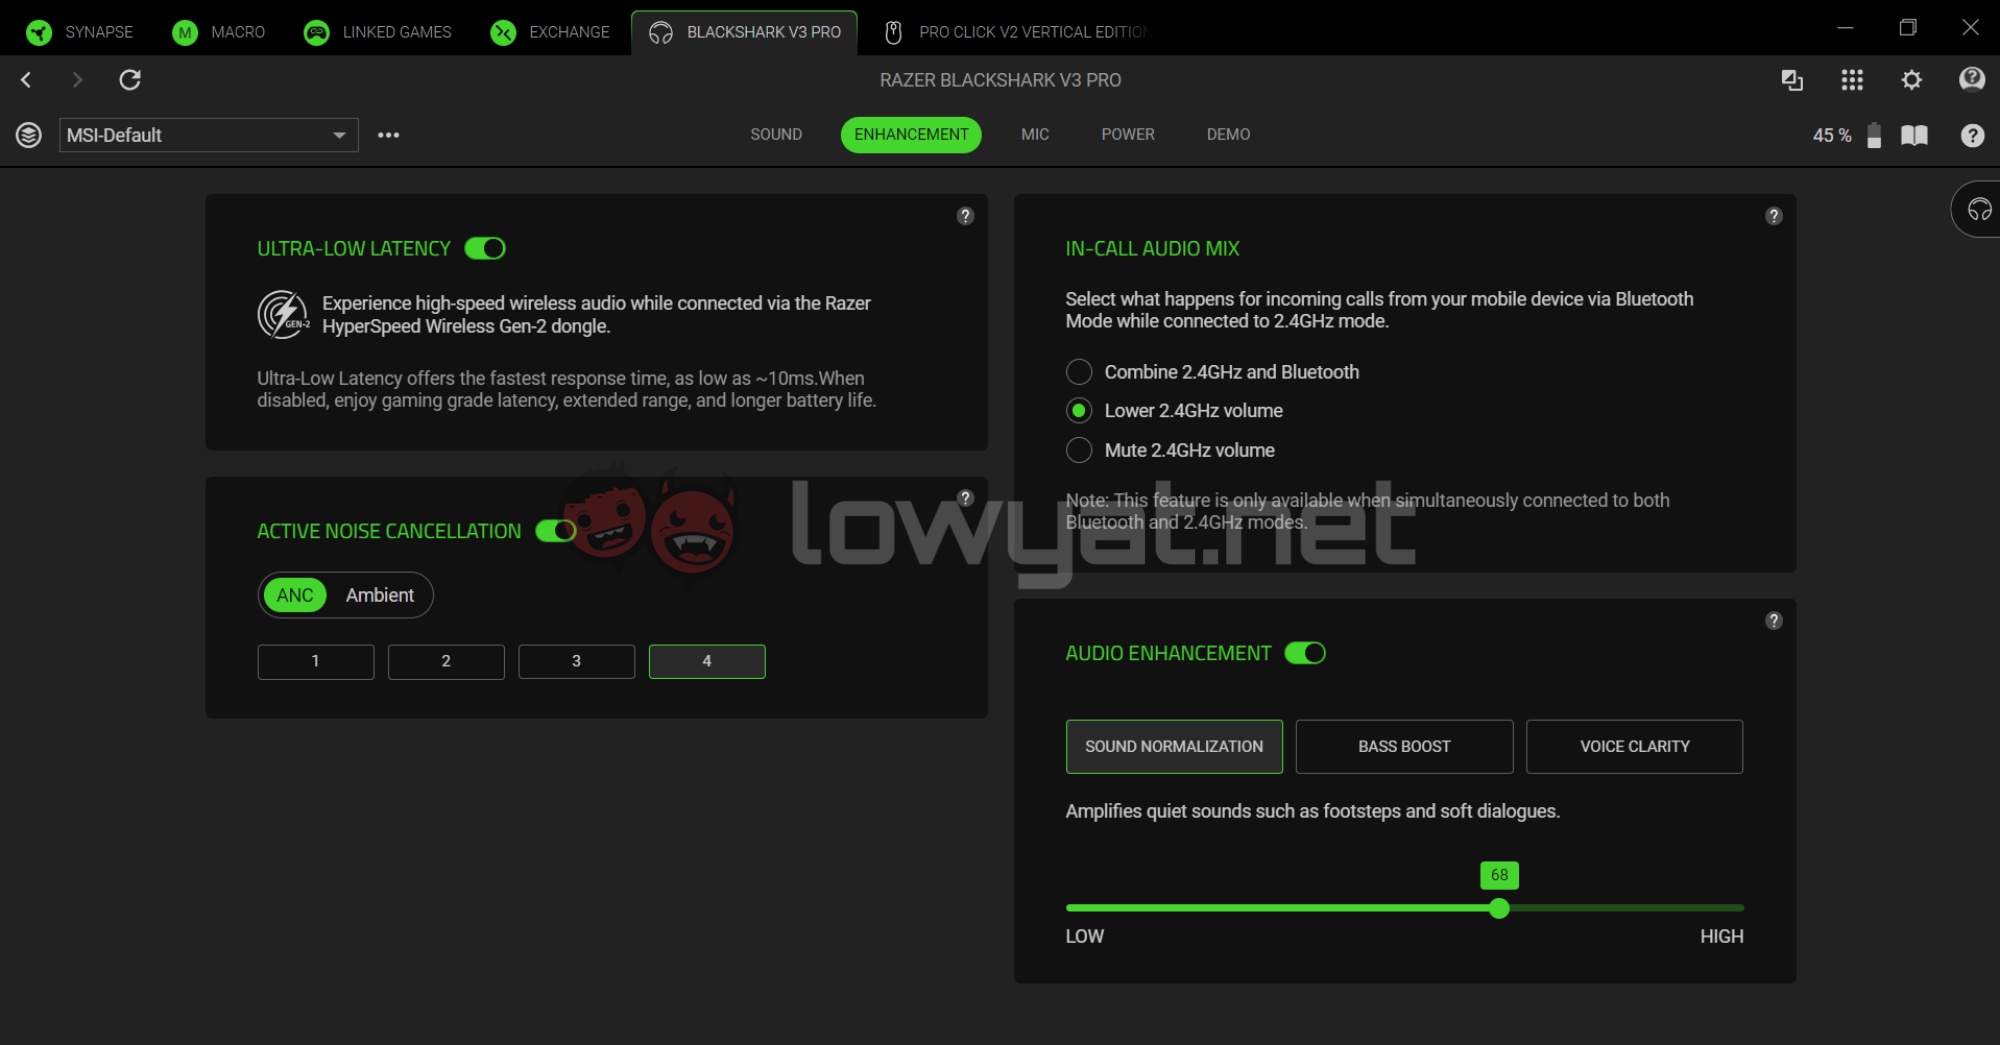This screenshot has width=2000, height=1045.
Task: Click the enhancement slider handle at 68
Action: point(1499,908)
